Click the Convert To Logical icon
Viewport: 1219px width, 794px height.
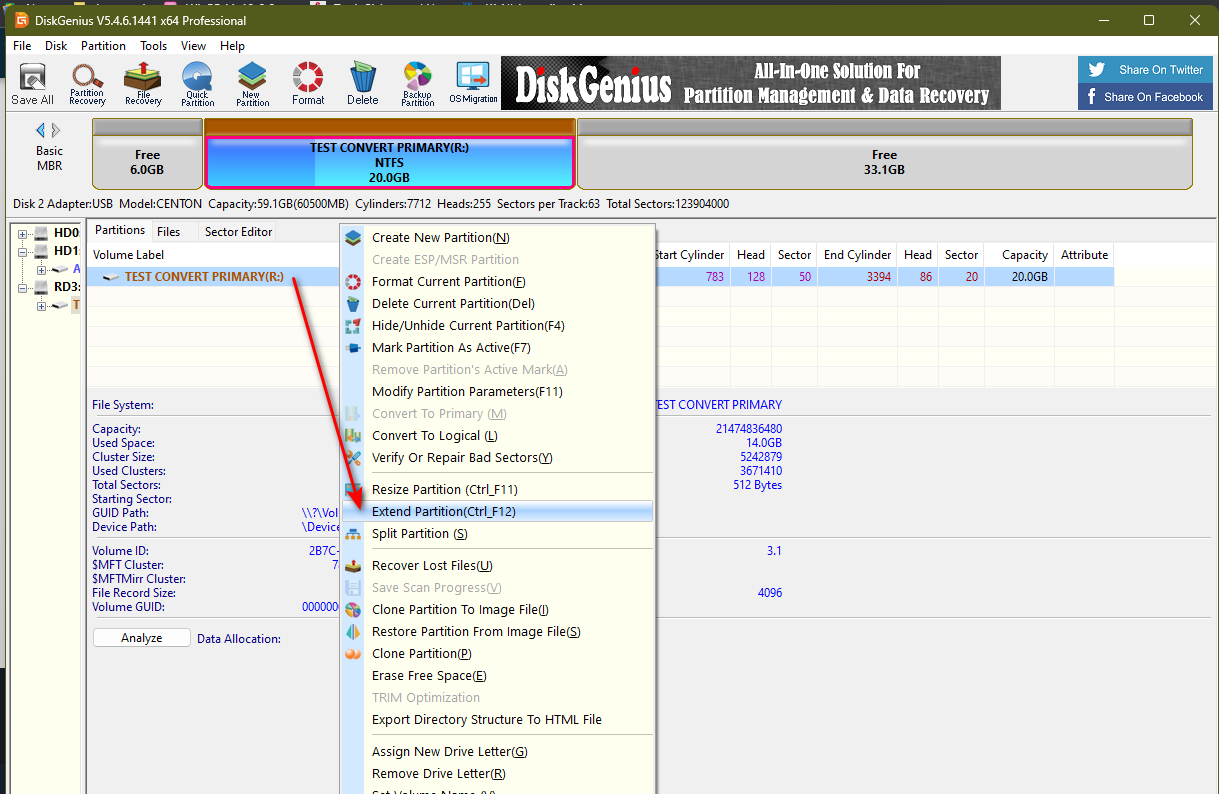pyautogui.click(x=352, y=436)
